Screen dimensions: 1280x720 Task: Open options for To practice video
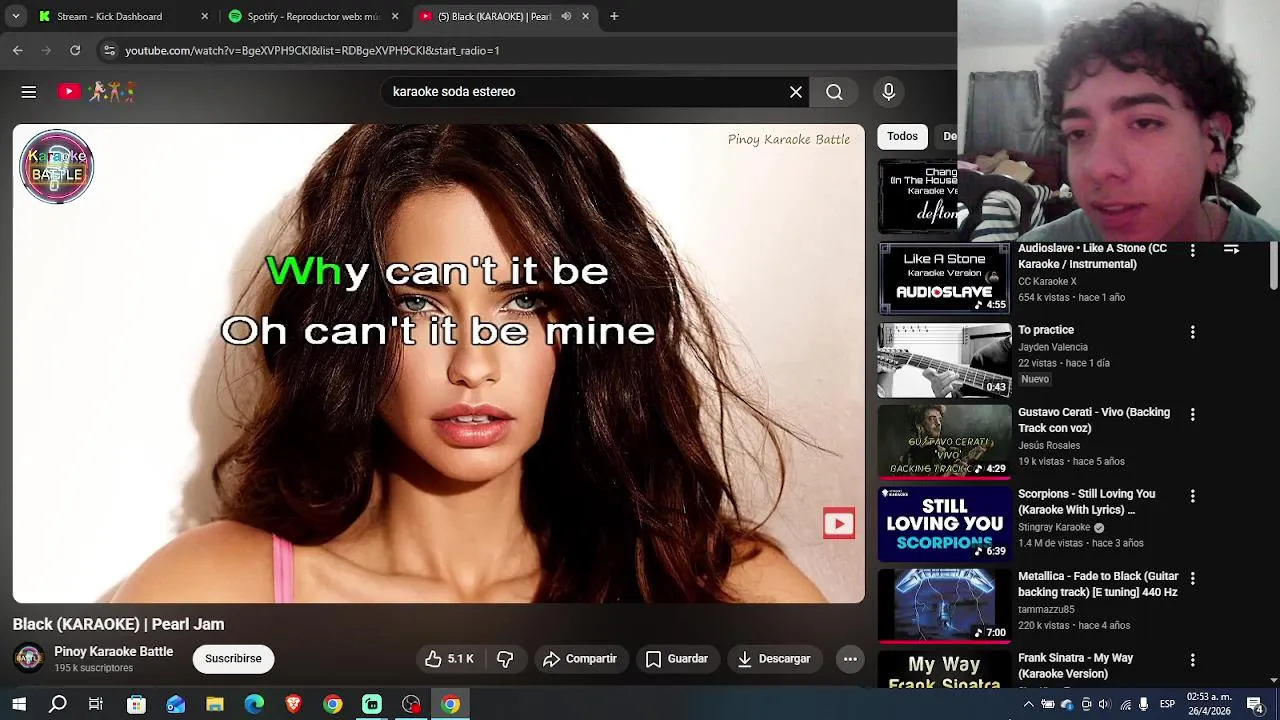(1192, 332)
